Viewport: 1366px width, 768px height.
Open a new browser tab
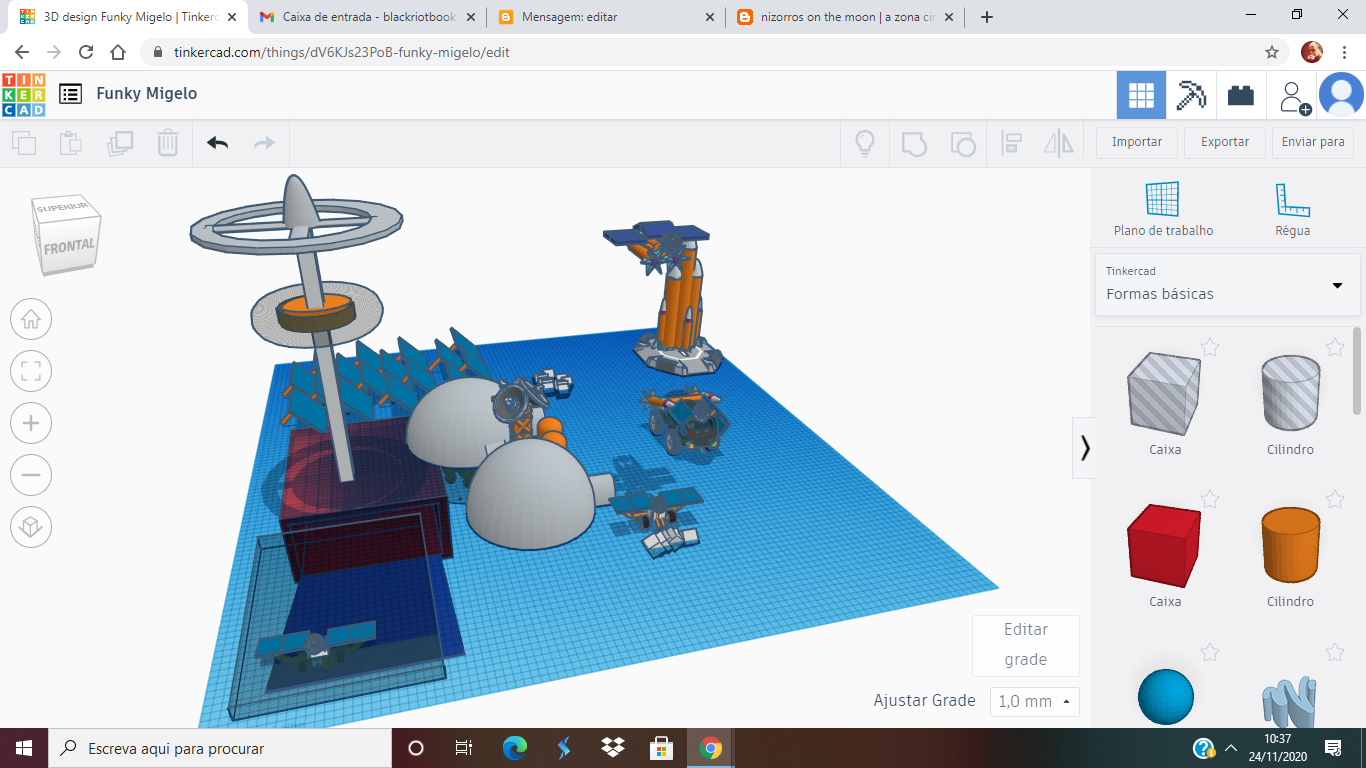coord(987,17)
